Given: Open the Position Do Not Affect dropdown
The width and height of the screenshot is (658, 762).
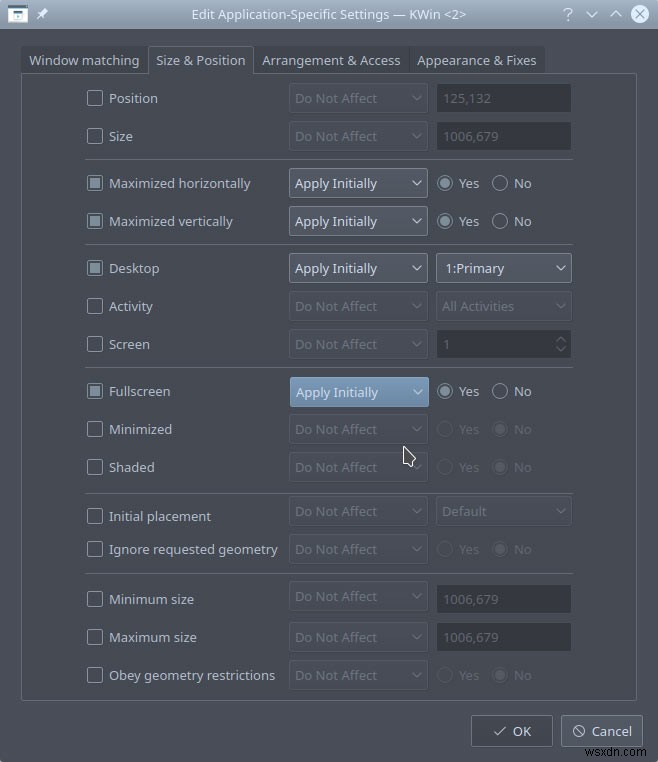Looking at the screenshot, I should point(358,98).
